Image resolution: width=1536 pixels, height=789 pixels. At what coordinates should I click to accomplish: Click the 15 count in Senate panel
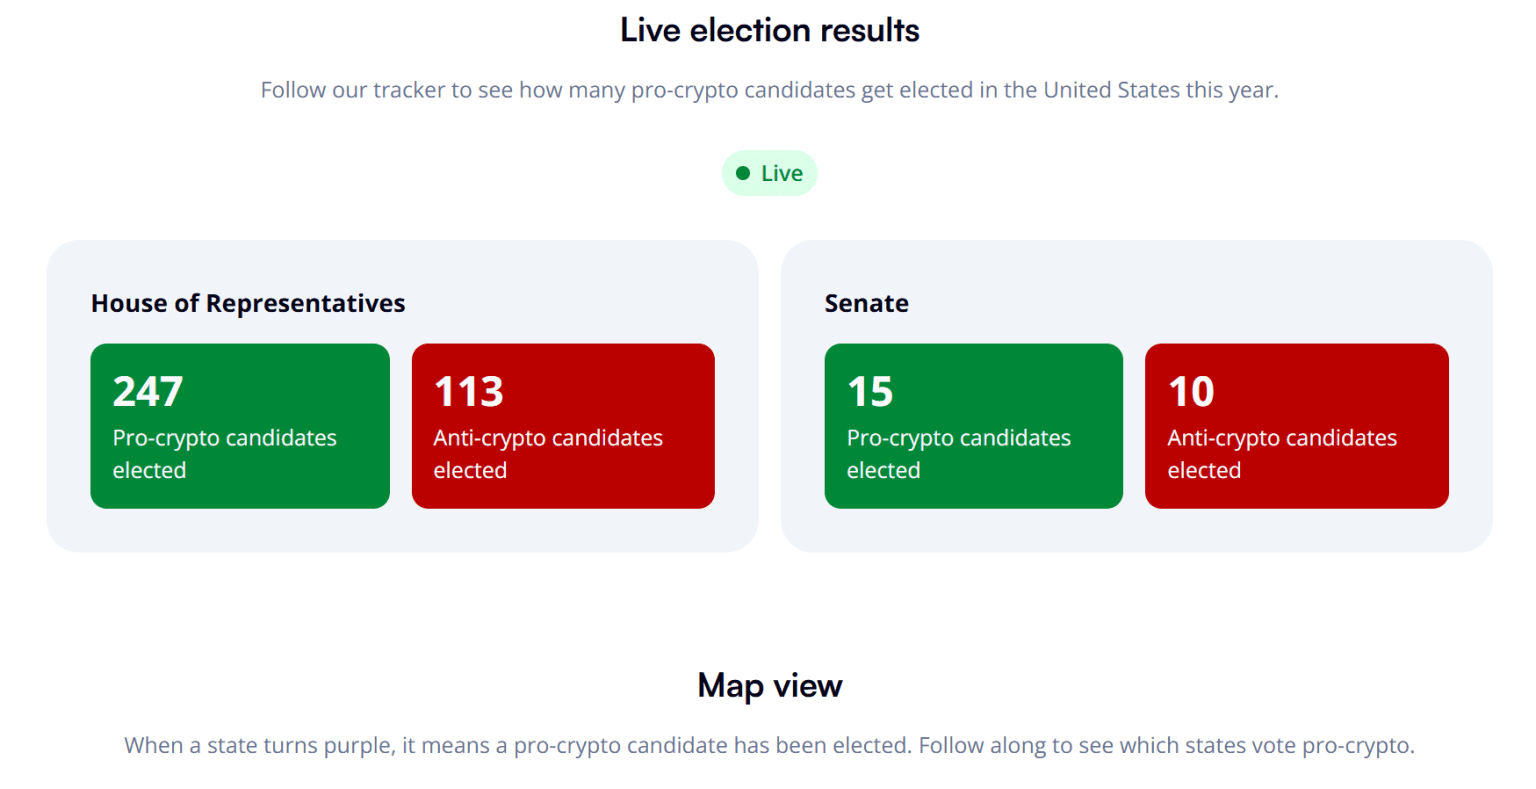click(x=870, y=391)
